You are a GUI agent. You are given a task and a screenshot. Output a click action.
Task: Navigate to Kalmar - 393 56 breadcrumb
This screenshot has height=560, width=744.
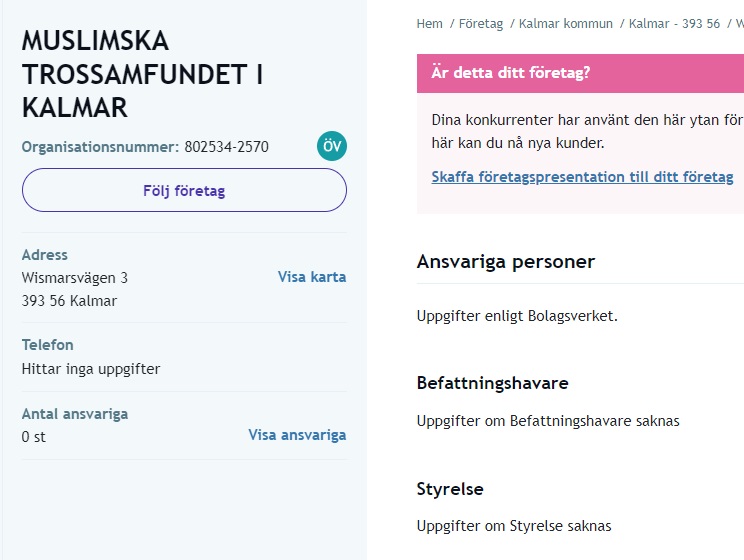pyautogui.click(x=674, y=24)
